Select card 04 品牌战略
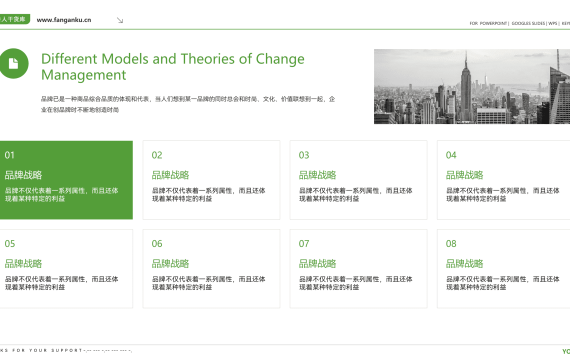The width and height of the screenshot is (570, 360). coord(503,180)
